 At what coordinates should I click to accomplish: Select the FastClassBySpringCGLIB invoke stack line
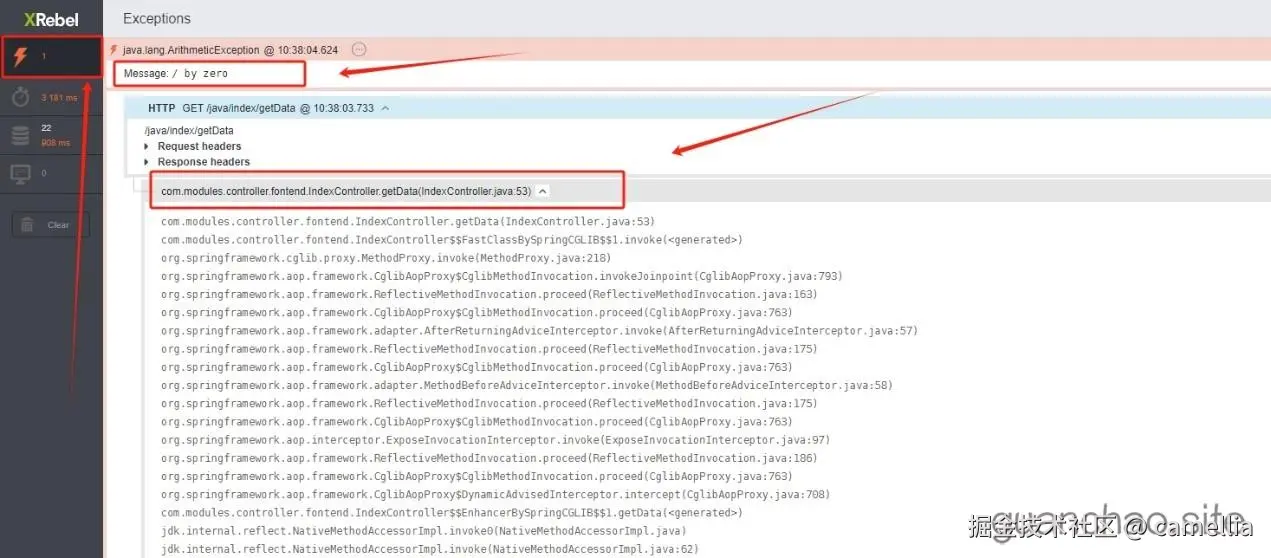click(451, 240)
